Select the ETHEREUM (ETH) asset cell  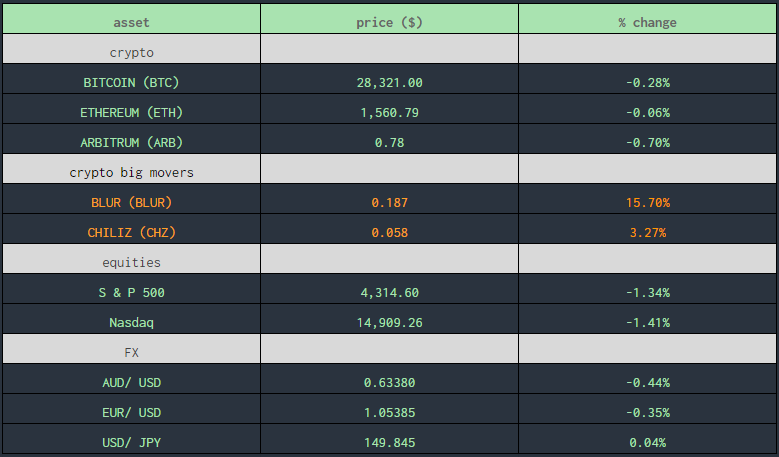pos(132,109)
